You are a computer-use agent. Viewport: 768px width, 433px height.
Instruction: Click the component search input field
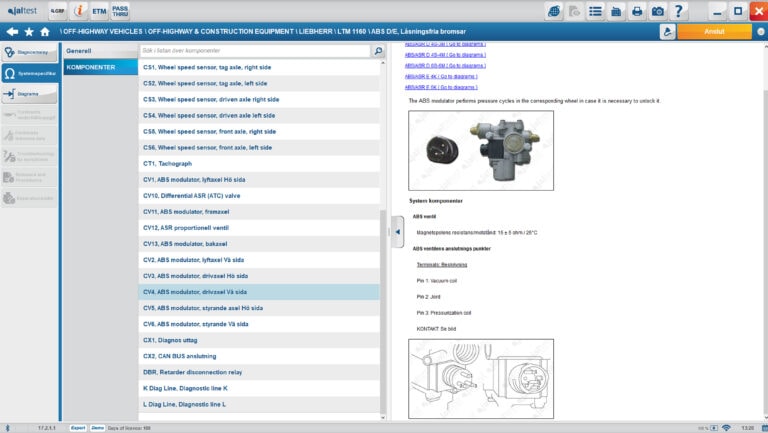tap(255, 50)
